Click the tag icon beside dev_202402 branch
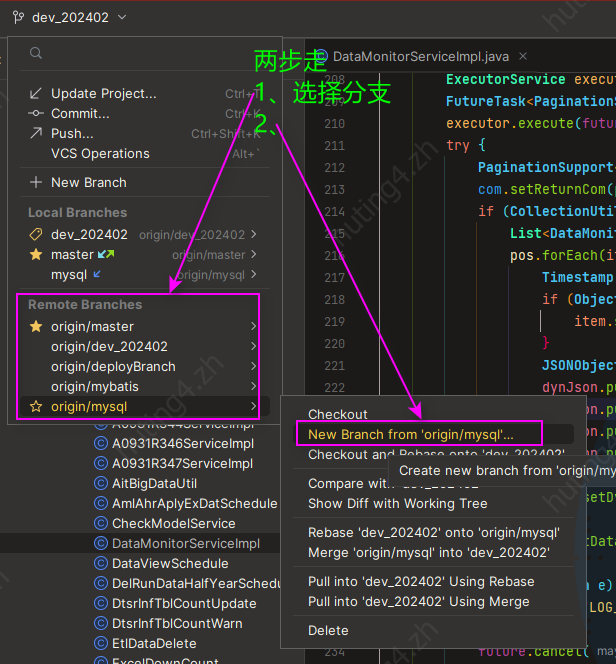 pyautogui.click(x=36, y=235)
